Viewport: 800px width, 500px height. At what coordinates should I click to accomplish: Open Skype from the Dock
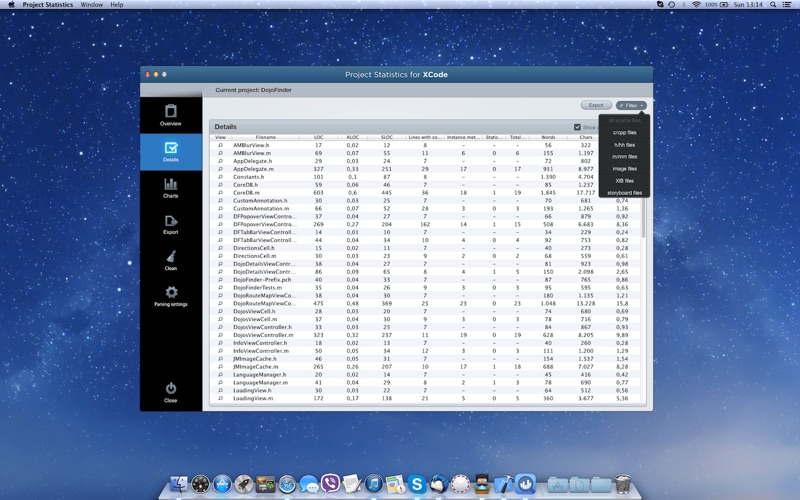point(417,484)
